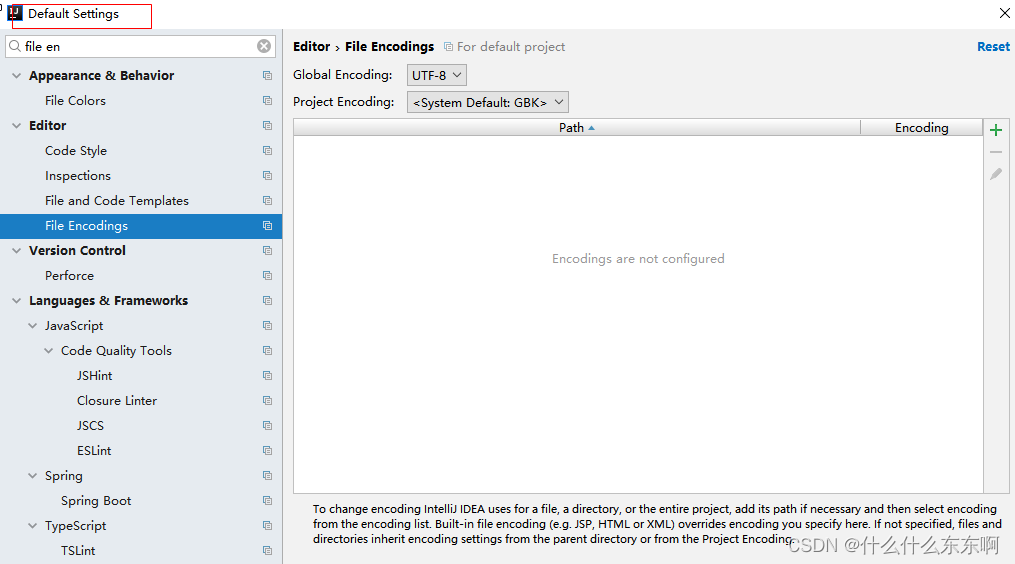This screenshot has height=564, width=1015.
Task: Click the add encoding plus icon
Action: click(x=996, y=130)
